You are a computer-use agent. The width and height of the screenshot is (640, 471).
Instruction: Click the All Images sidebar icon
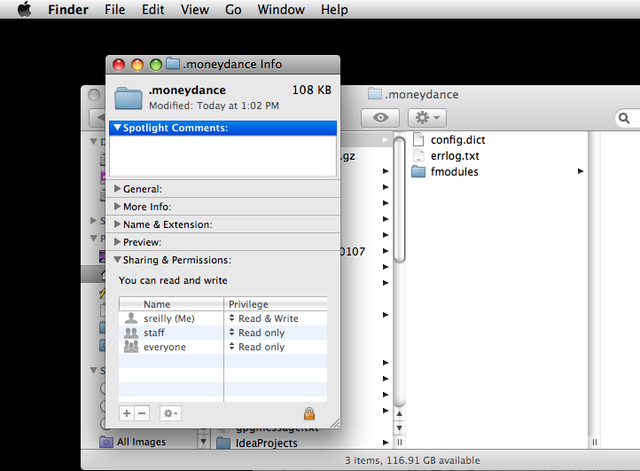(x=106, y=442)
